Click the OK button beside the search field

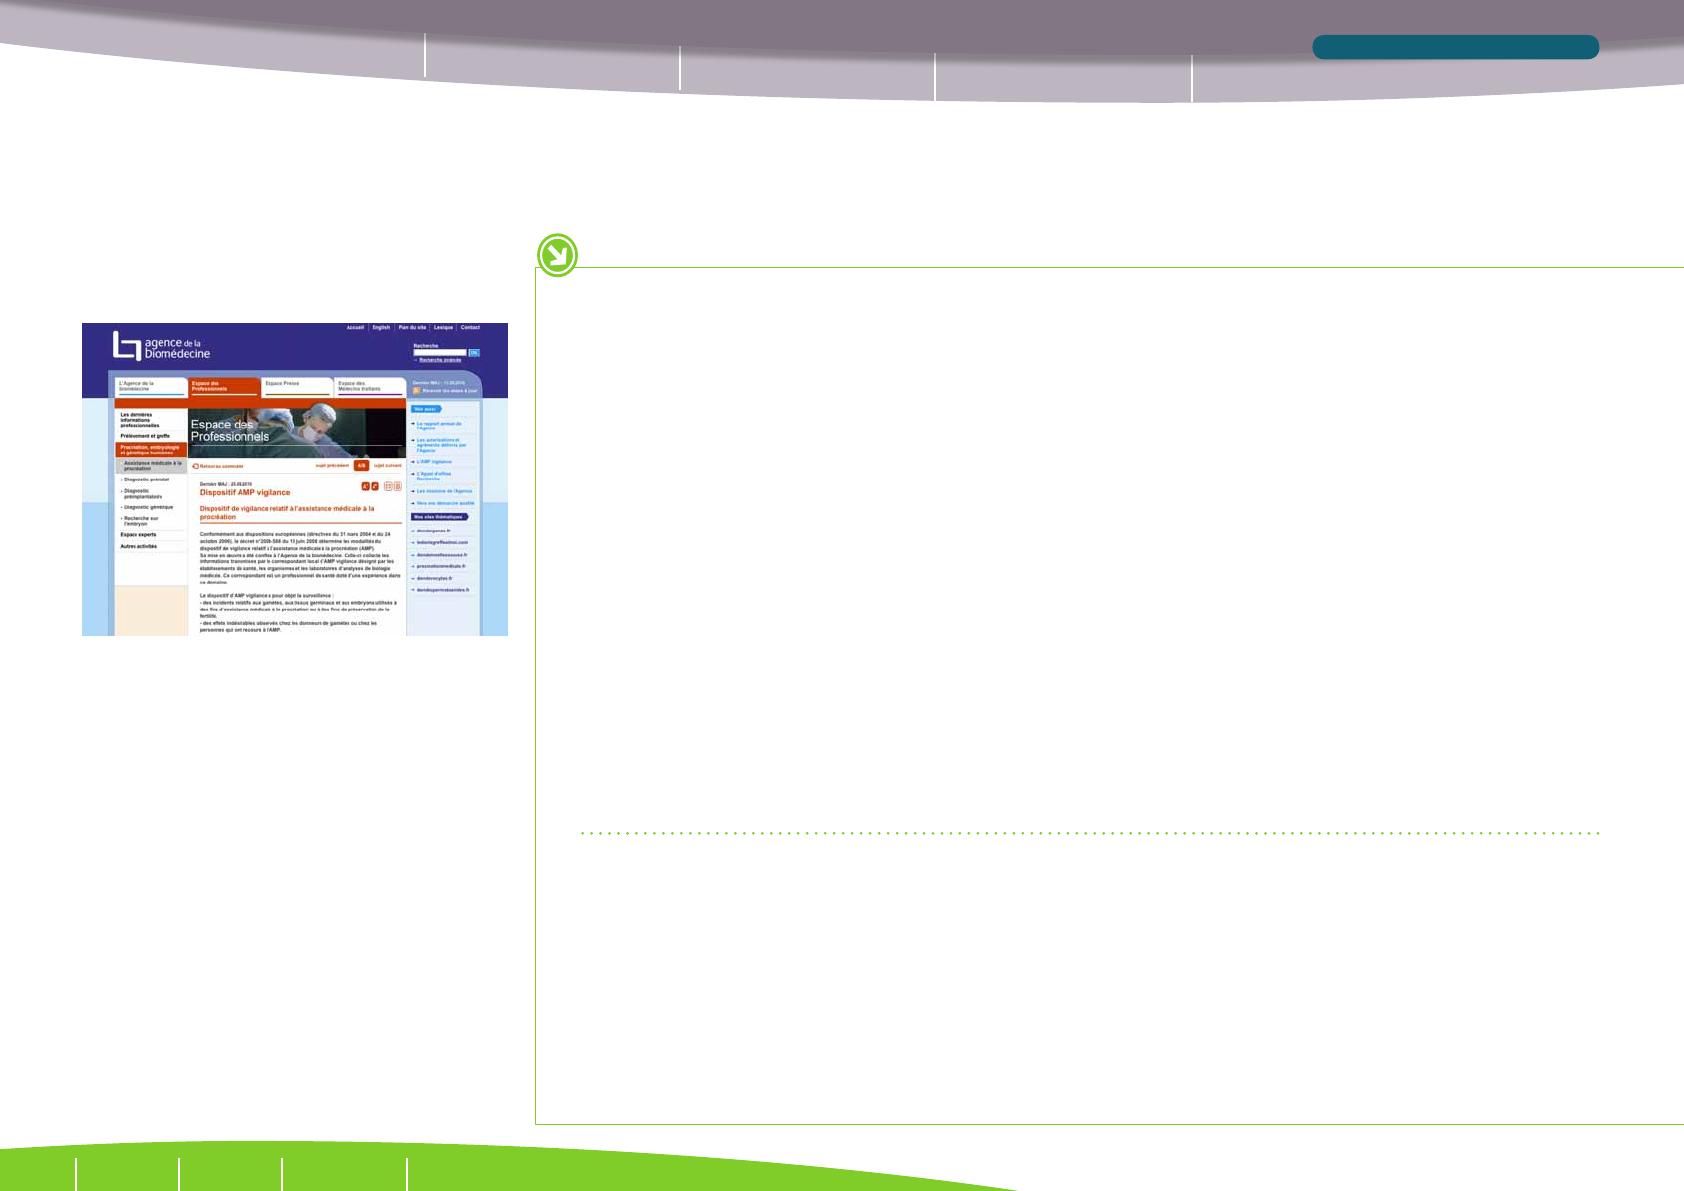(x=474, y=352)
